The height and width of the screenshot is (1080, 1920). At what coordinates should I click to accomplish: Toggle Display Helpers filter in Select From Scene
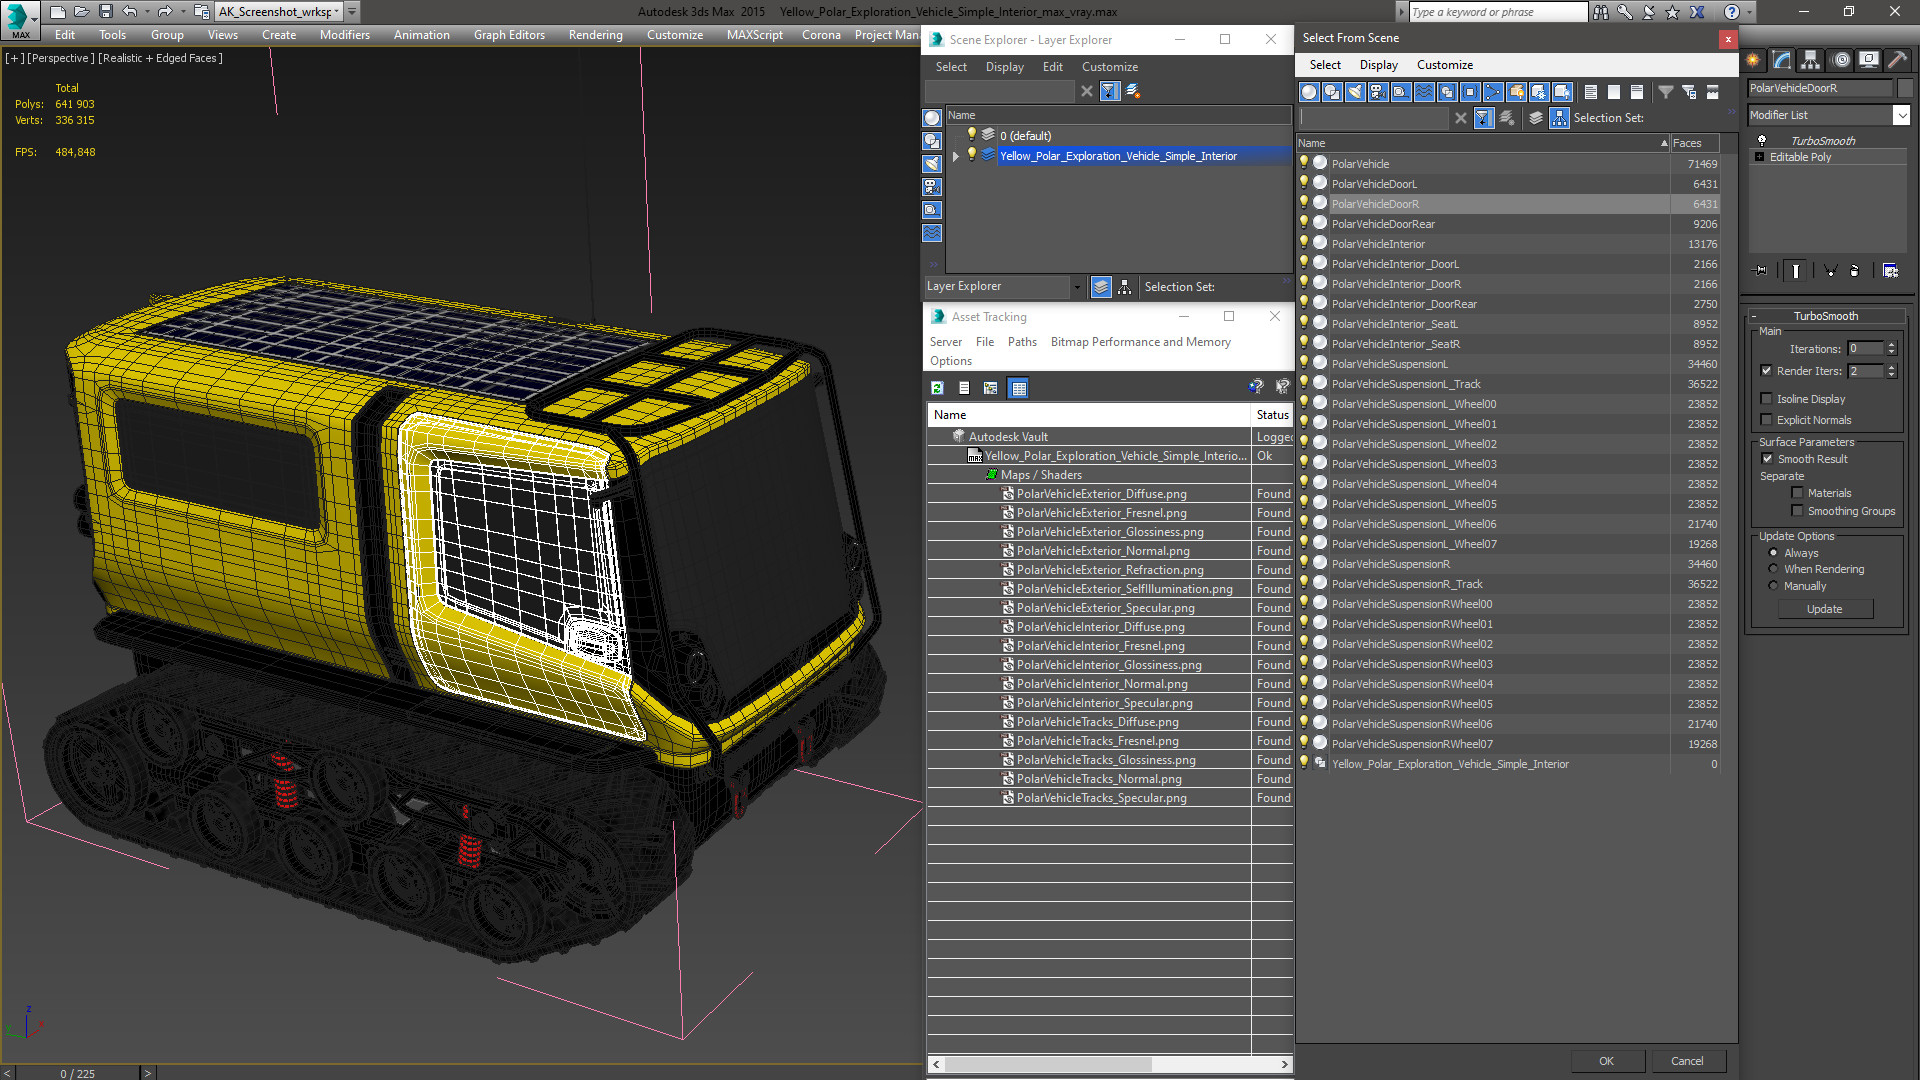(1401, 92)
